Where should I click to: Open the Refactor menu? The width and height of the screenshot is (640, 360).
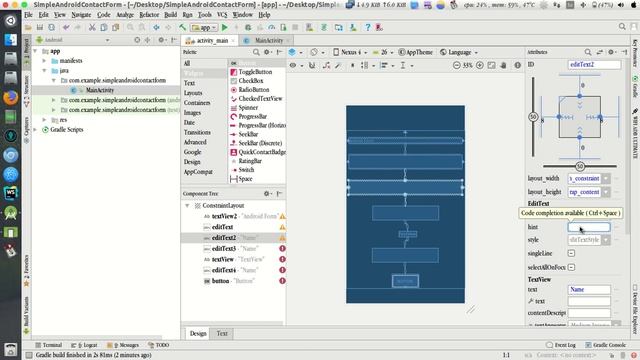coord(149,15)
